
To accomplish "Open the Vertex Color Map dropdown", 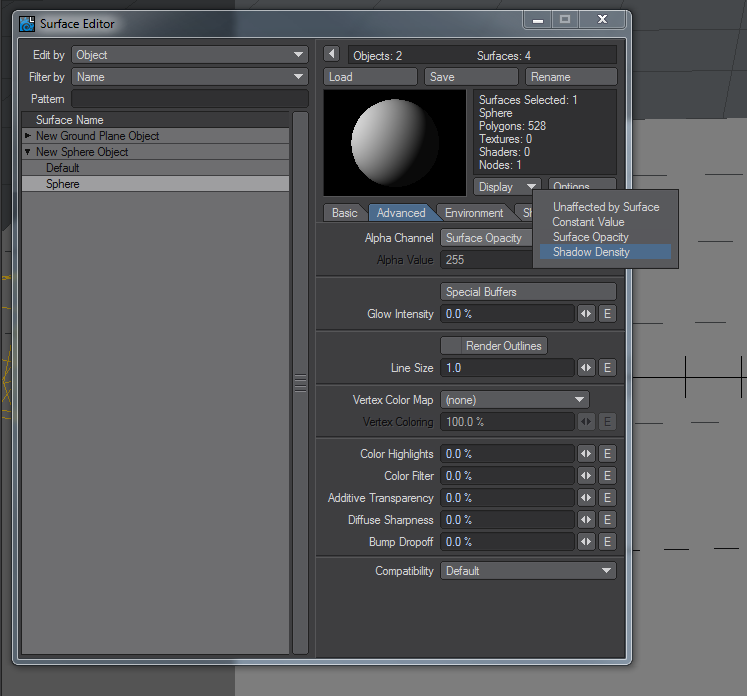I will [x=515, y=400].
